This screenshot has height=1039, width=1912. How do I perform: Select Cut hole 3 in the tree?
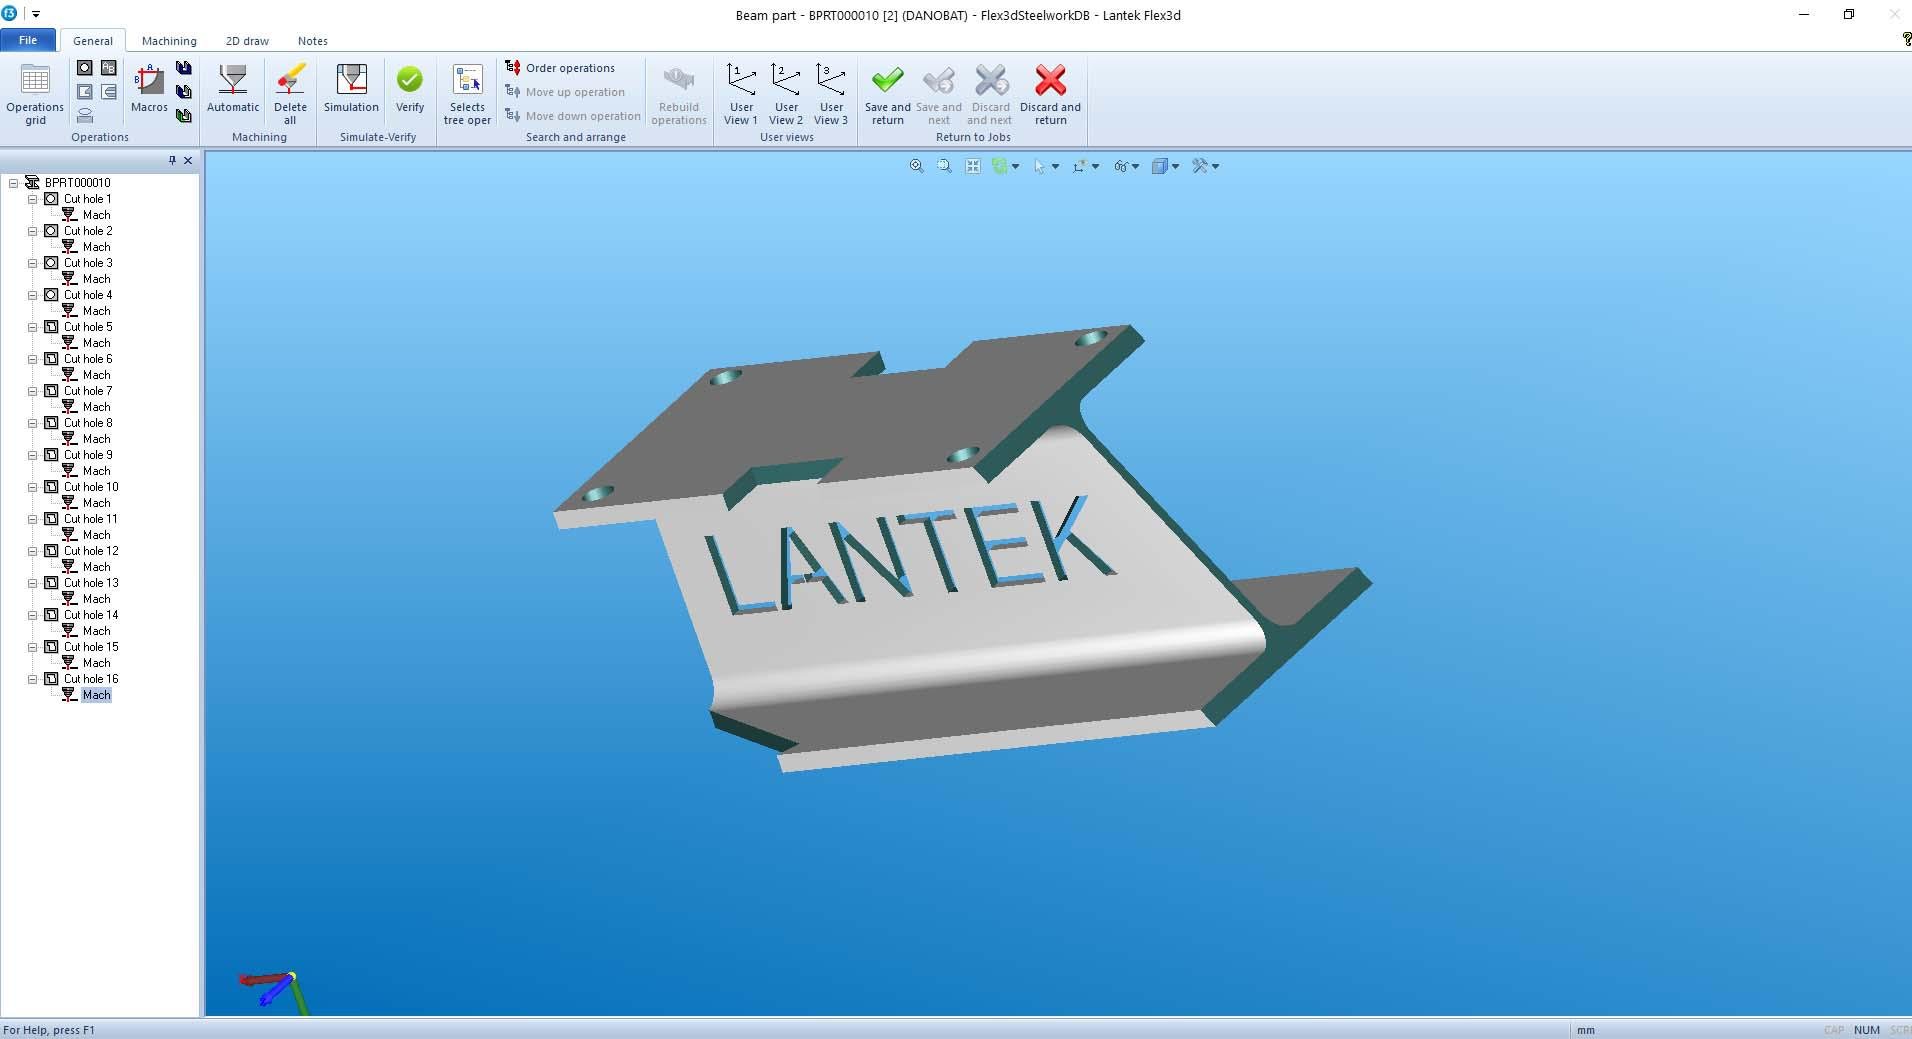click(88, 263)
